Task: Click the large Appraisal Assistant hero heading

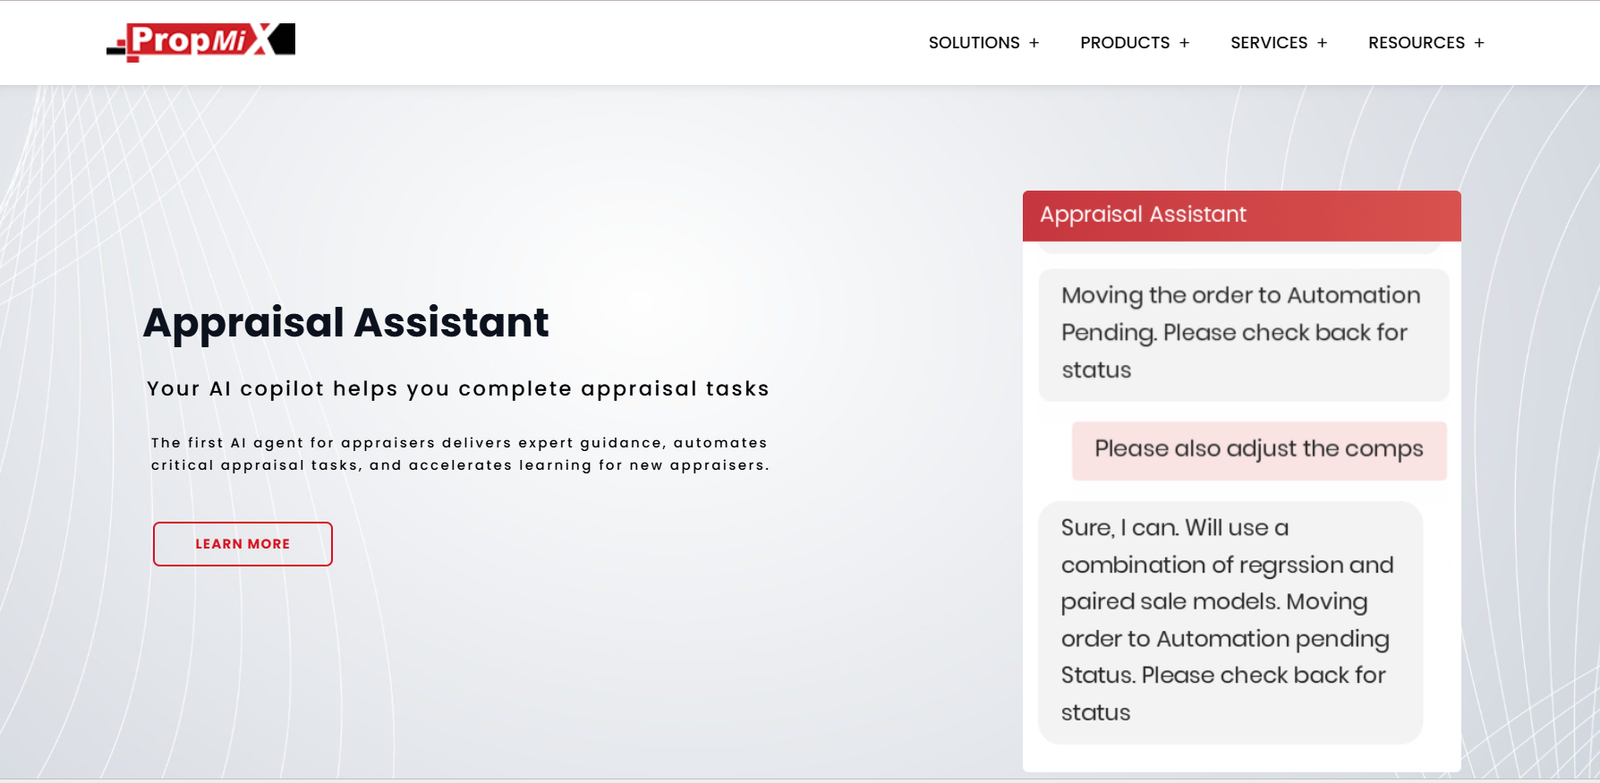Action: pyautogui.click(x=345, y=323)
